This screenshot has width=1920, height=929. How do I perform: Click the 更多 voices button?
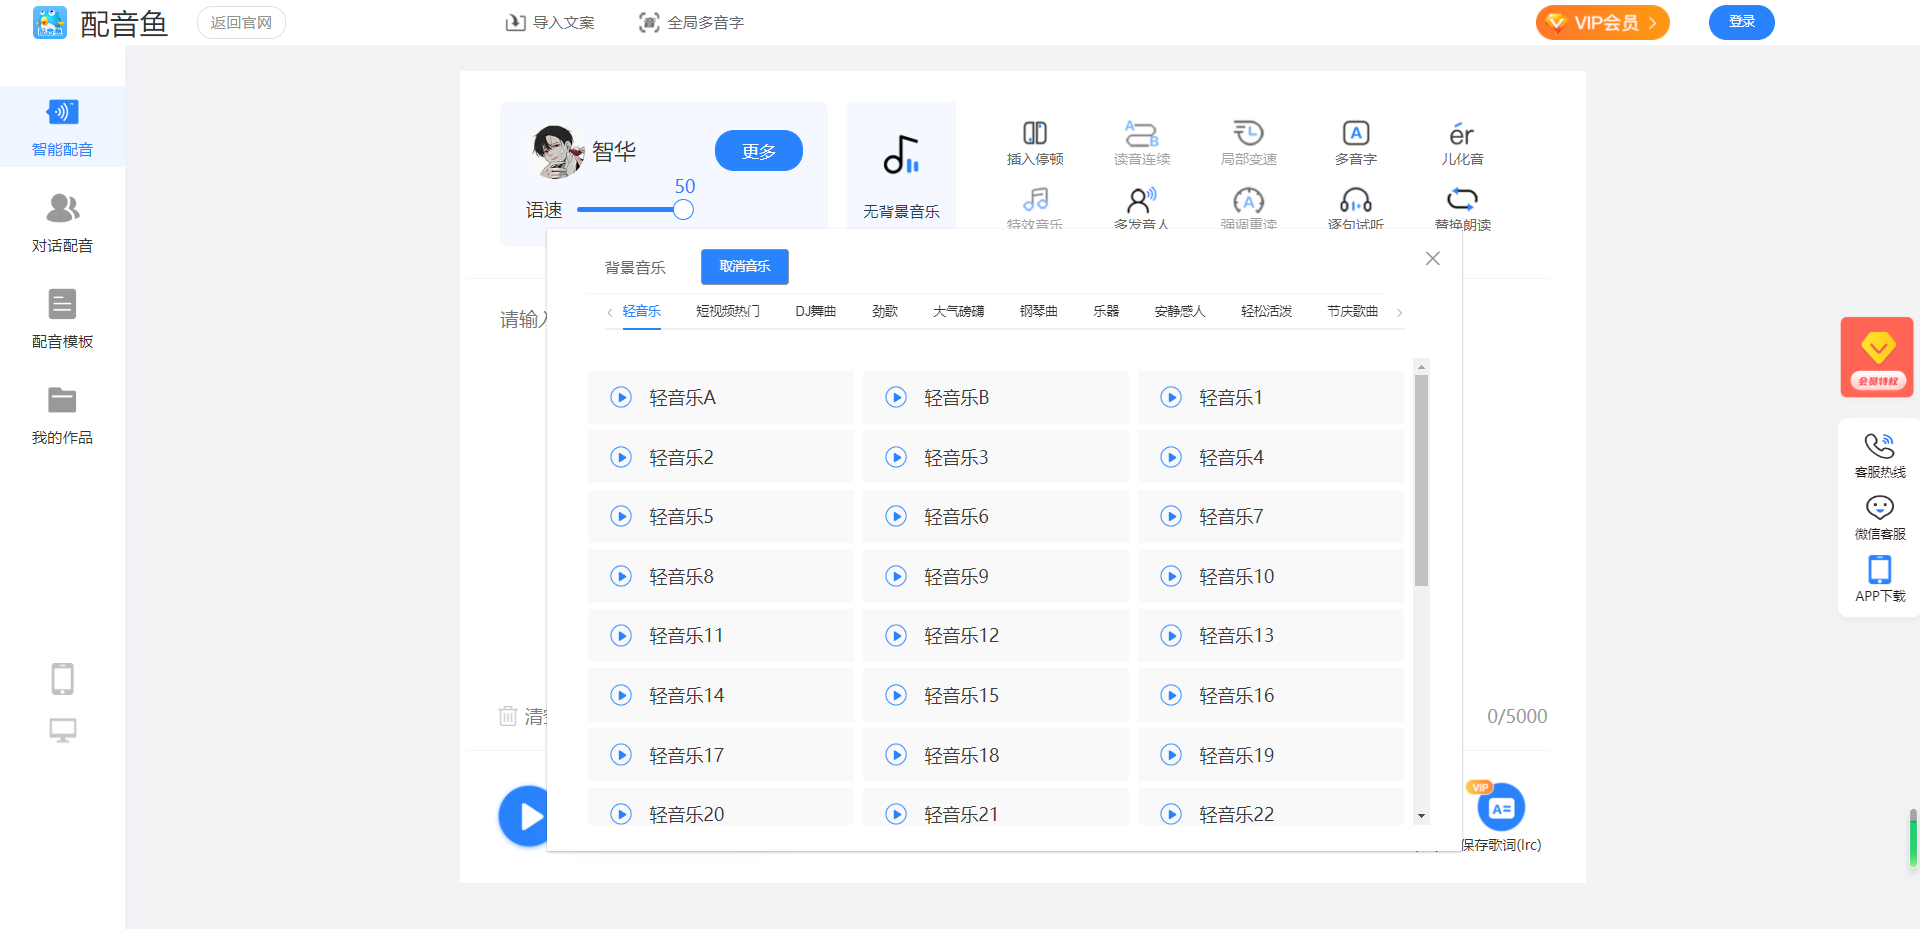(759, 151)
